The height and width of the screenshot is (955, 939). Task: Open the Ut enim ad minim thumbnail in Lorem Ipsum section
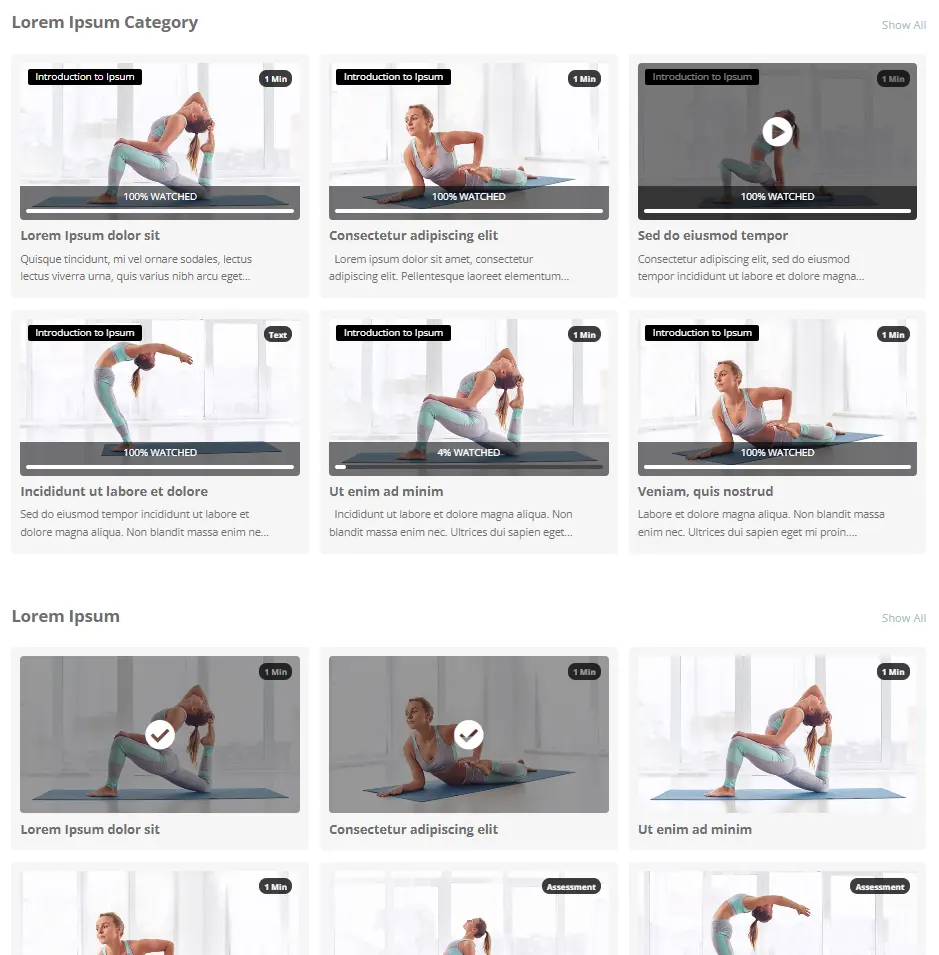click(x=777, y=734)
